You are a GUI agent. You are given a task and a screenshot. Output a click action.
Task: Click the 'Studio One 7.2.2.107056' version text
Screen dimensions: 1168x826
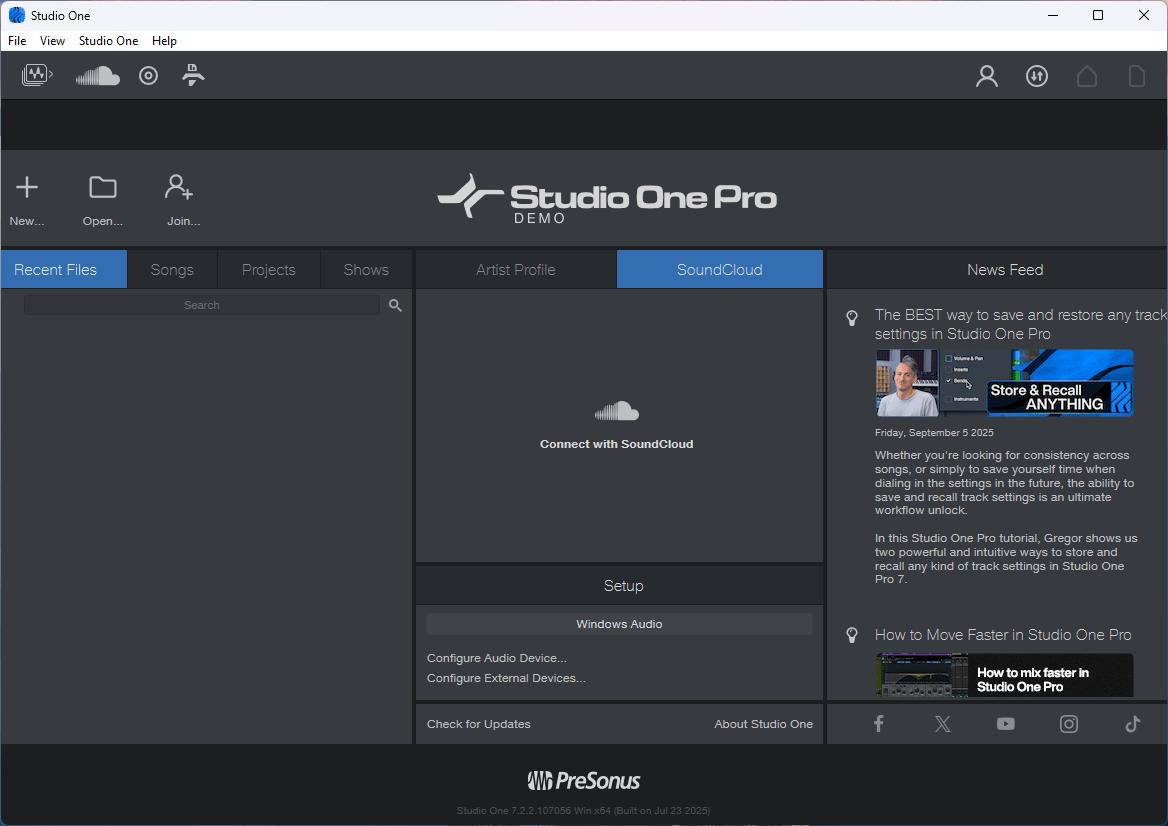[x=583, y=810]
